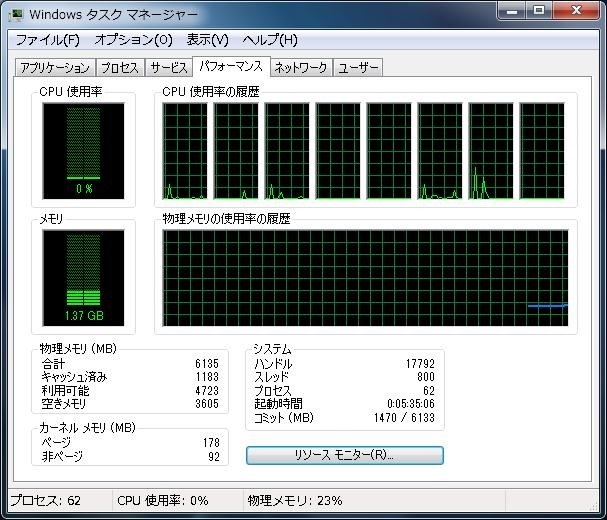Image resolution: width=607 pixels, height=520 pixels.
Task: Click the 物理メモリの使用率の履歴 label
Action: tap(226, 219)
